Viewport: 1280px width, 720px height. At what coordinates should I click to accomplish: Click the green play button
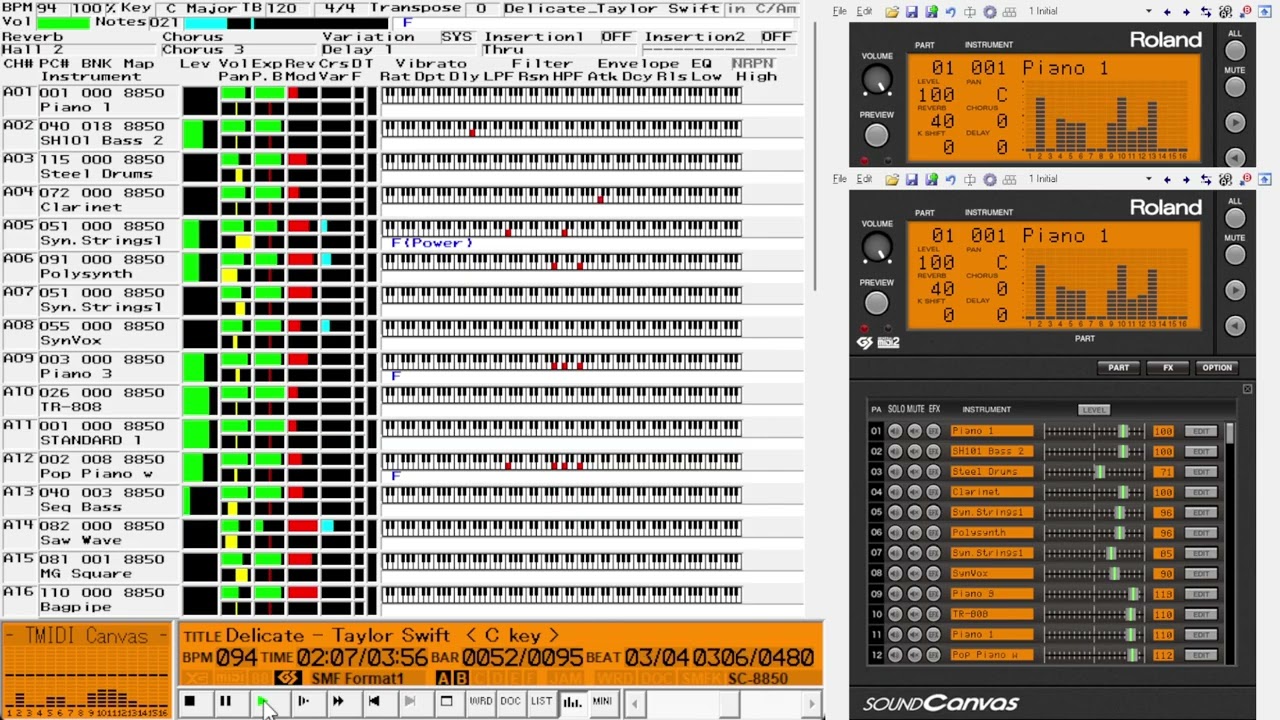click(x=262, y=702)
